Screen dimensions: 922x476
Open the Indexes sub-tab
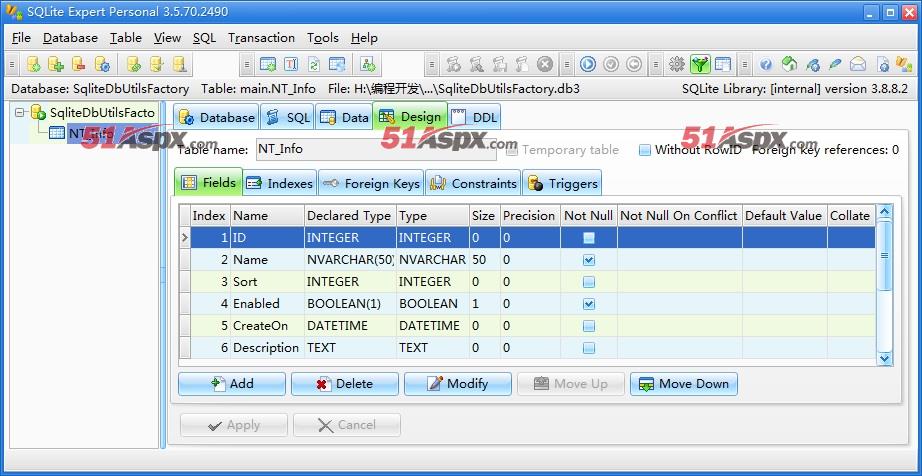click(x=280, y=183)
